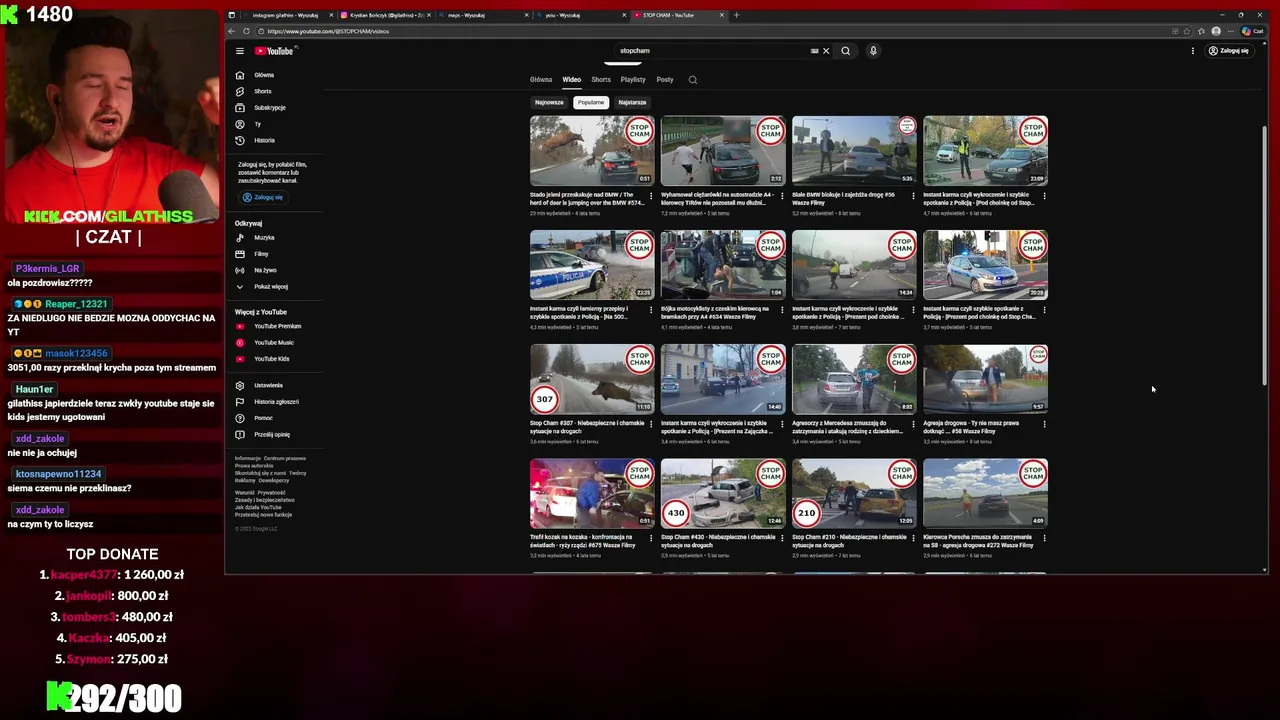Open options menu for Stop Cham #430 video
Viewport: 1280px width, 720px height.
pos(782,538)
